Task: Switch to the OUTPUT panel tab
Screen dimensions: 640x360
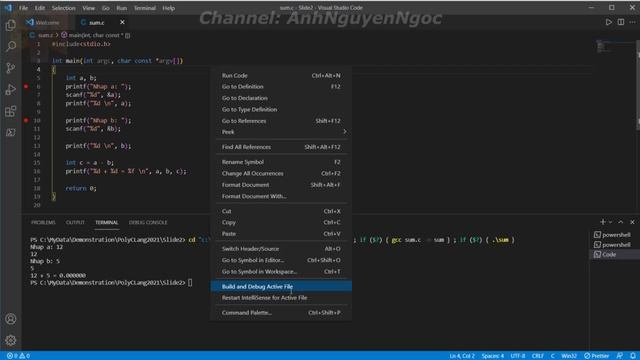Action: (x=75, y=222)
